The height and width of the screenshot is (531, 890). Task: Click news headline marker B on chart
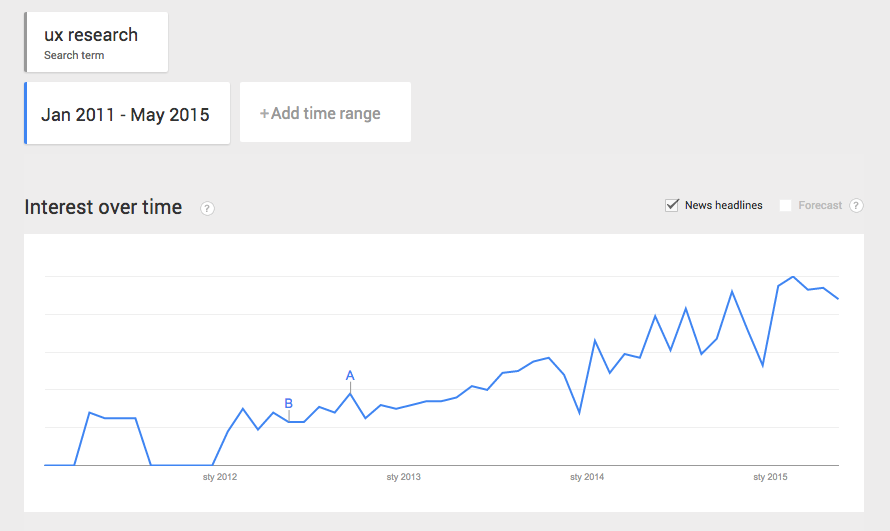tap(289, 404)
